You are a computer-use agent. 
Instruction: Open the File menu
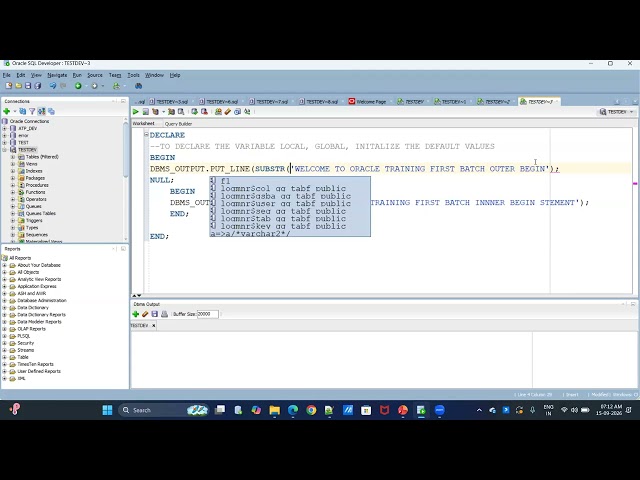pyautogui.click(x=7, y=75)
